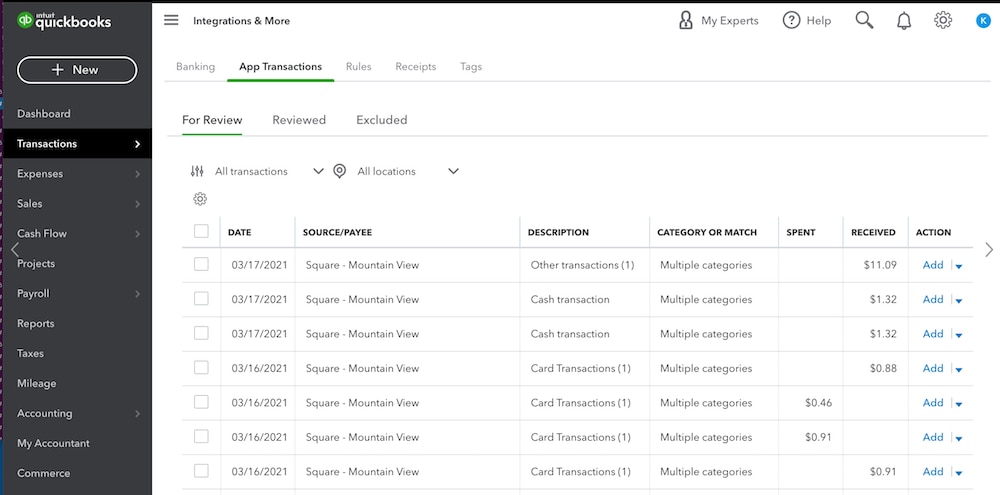Open the Help menu
Image resolution: width=1000 pixels, height=495 pixels.
tap(807, 20)
